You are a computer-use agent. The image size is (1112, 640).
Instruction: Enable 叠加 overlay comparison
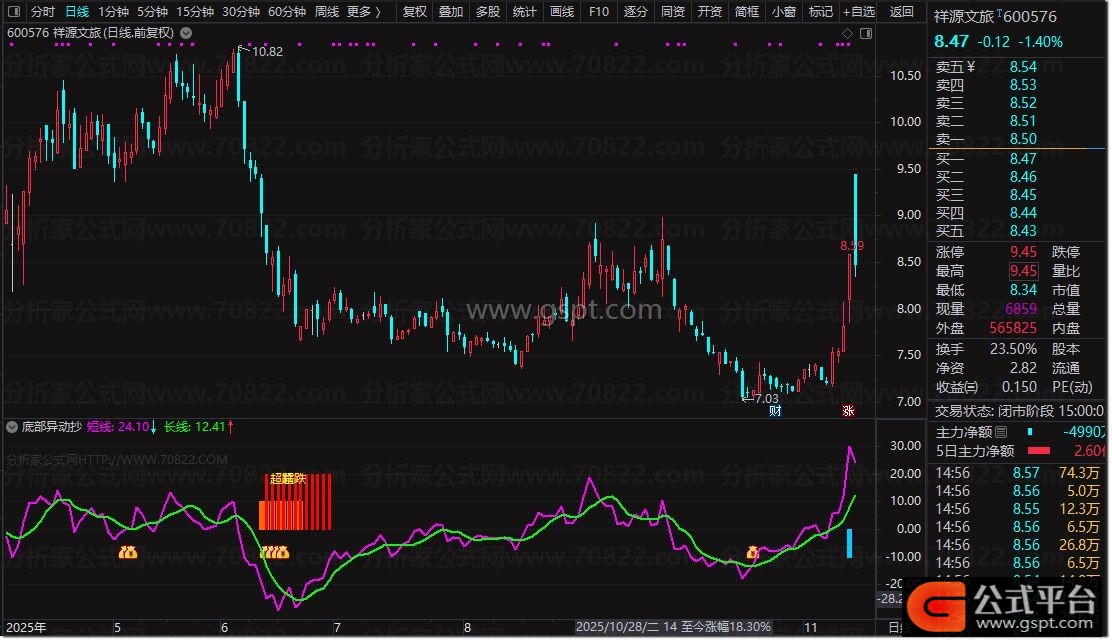(x=451, y=12)
